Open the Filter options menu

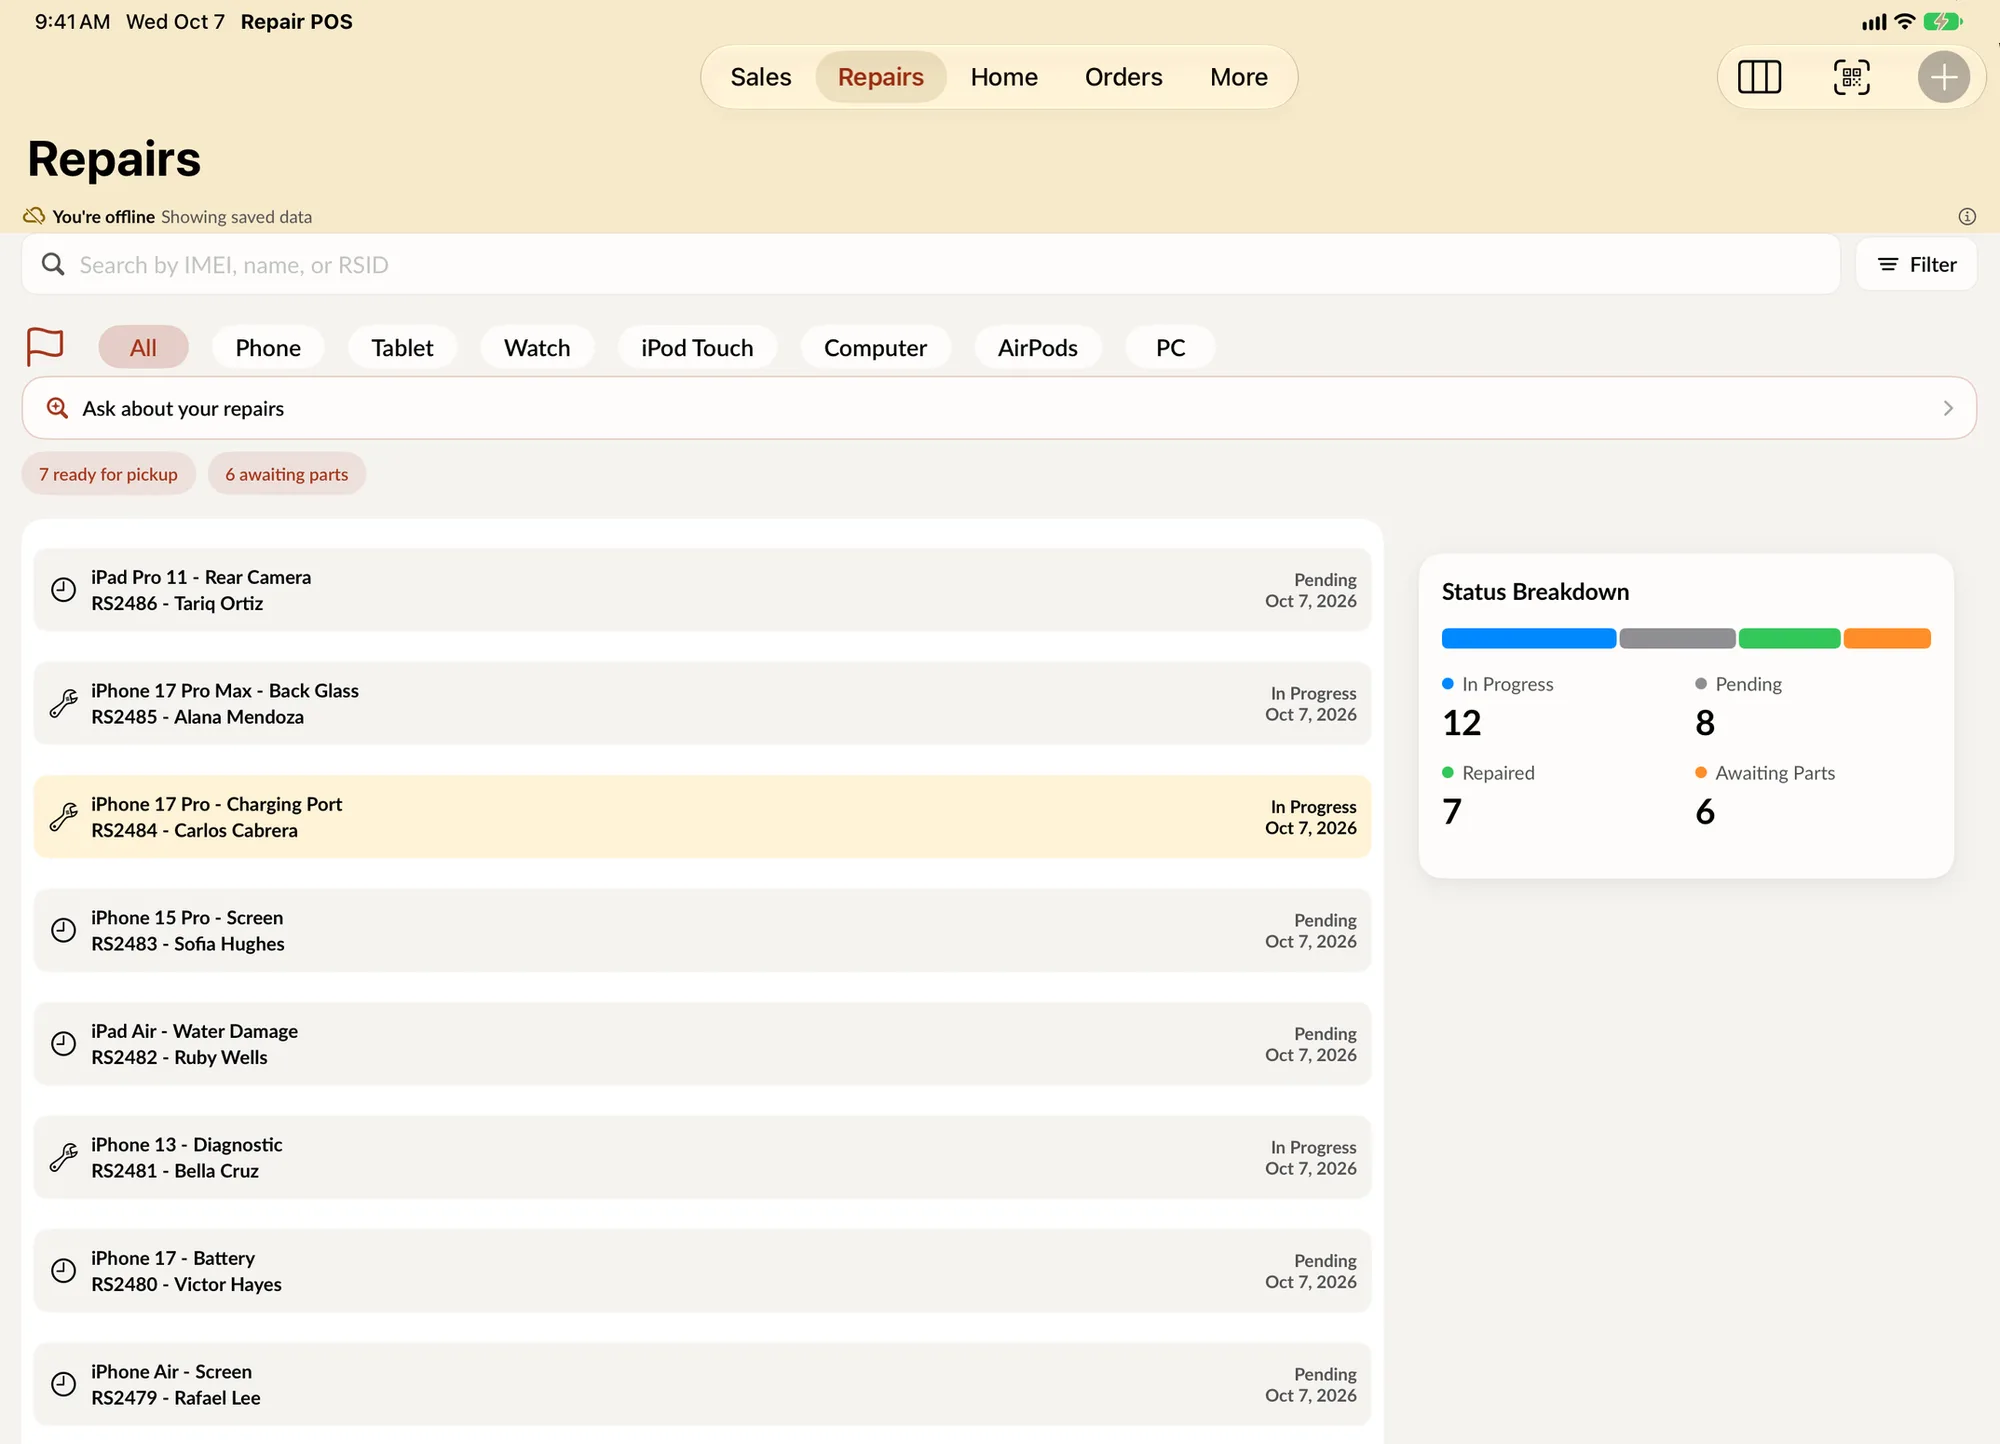pos(1916,264)
